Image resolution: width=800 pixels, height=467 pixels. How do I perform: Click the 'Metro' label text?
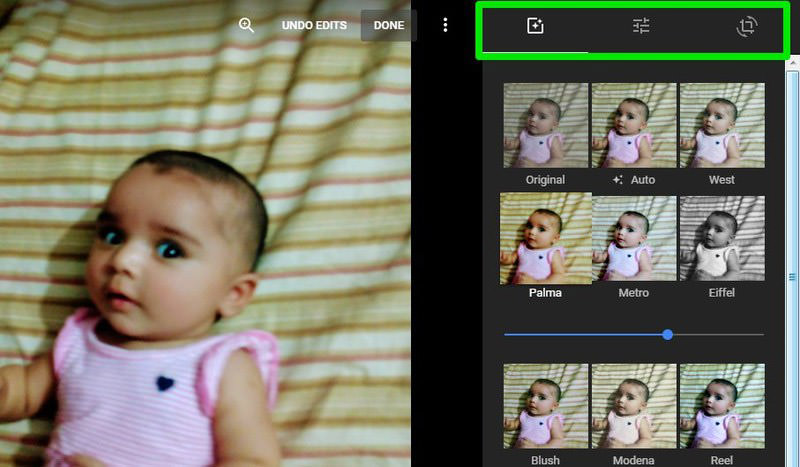pos(634,293)
